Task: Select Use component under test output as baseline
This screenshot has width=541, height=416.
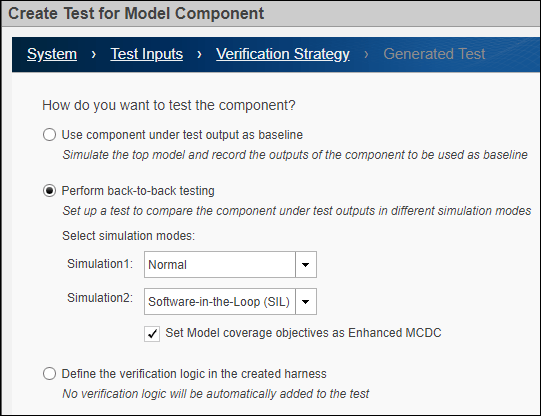Action: coord(49,134)
